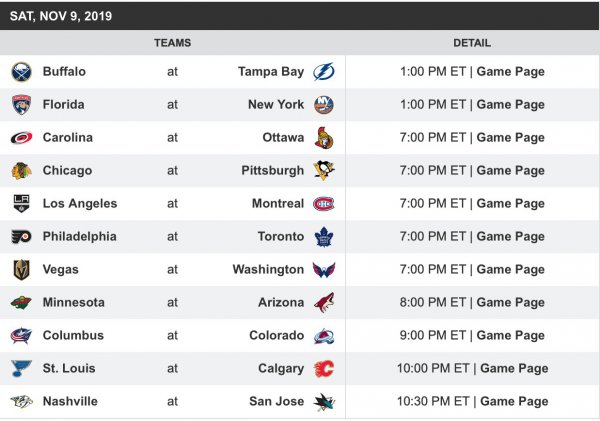Open Game Page for Buffalo at Tampa Bay
This screenshot has height=421, width=600.
[x=510, y=72]
